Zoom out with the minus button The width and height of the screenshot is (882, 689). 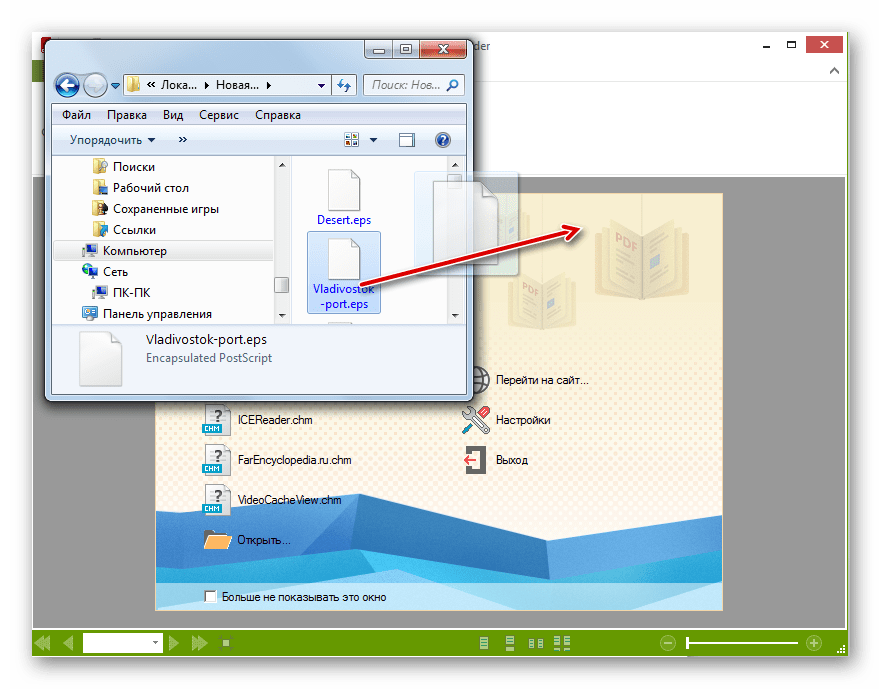coord(668,642)
